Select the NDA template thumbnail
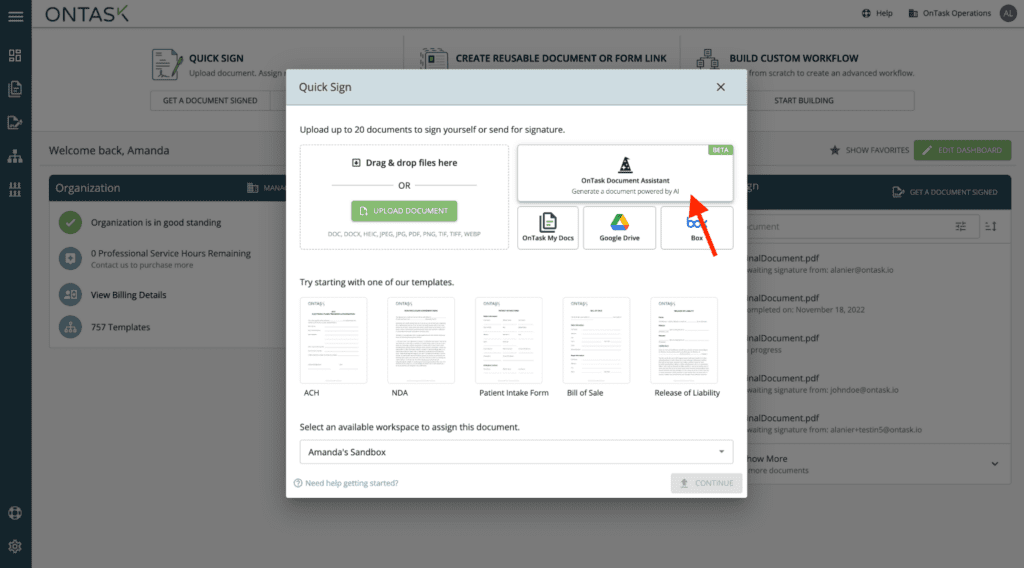This screenshot has width=1024, height=568. pyautogui.click(x=421, y=340)
